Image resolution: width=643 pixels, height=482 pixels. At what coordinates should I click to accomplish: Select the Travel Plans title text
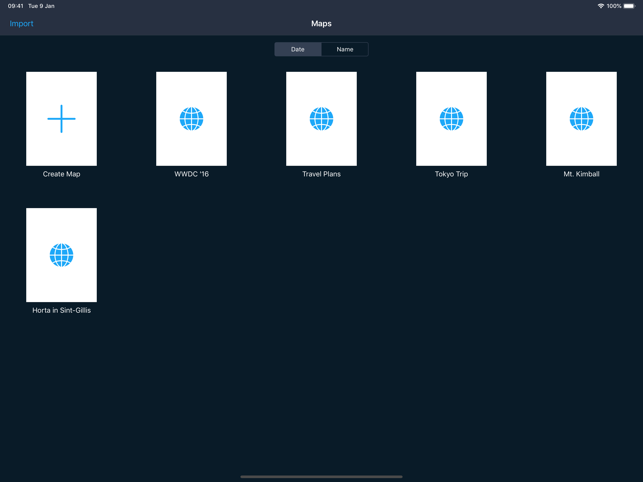321,174
